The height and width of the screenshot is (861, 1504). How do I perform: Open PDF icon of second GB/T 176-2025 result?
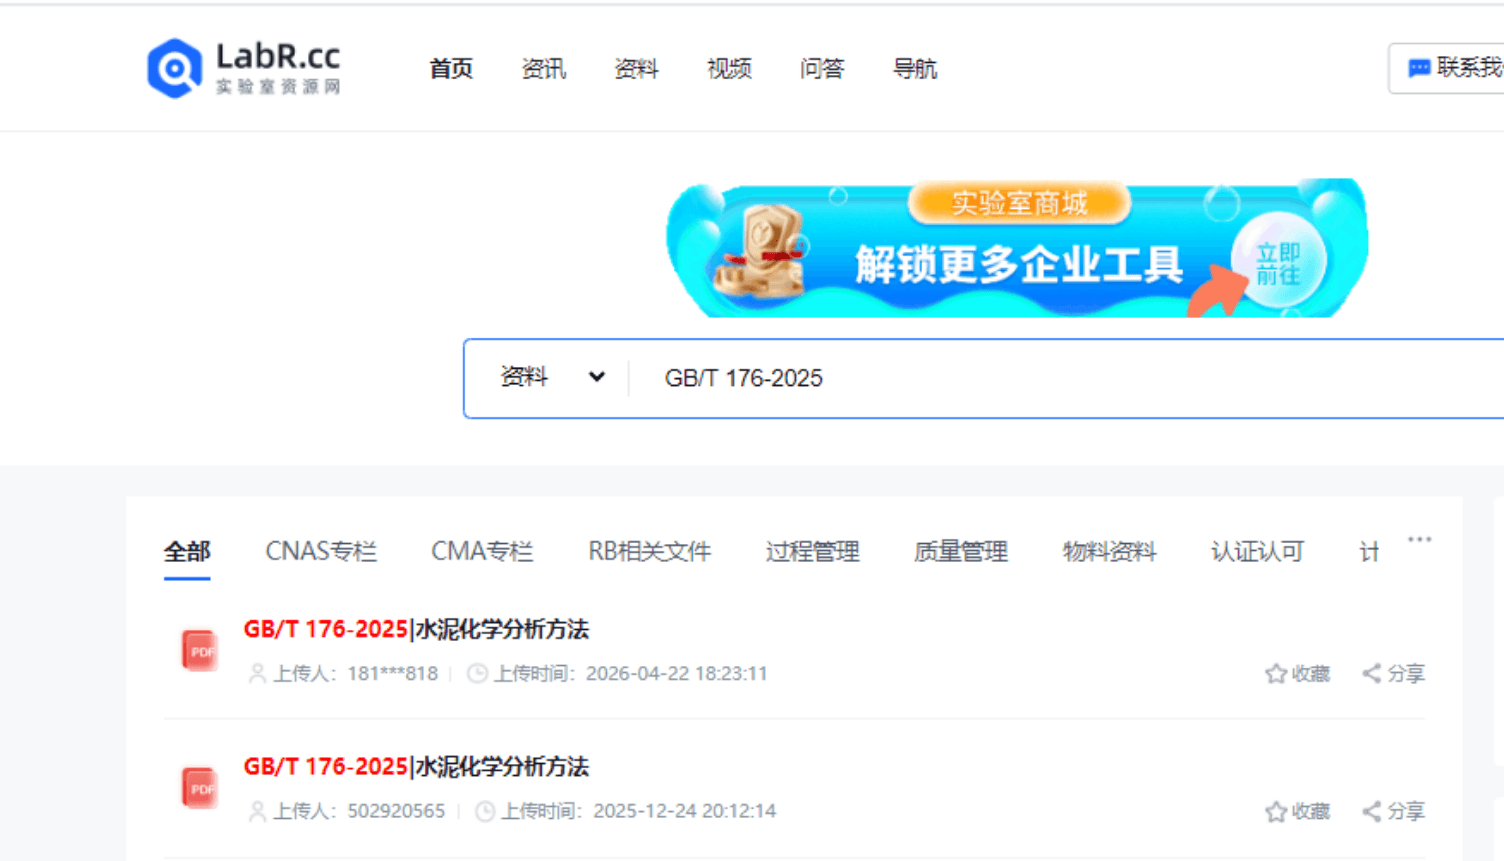click(x=200, y=788)
